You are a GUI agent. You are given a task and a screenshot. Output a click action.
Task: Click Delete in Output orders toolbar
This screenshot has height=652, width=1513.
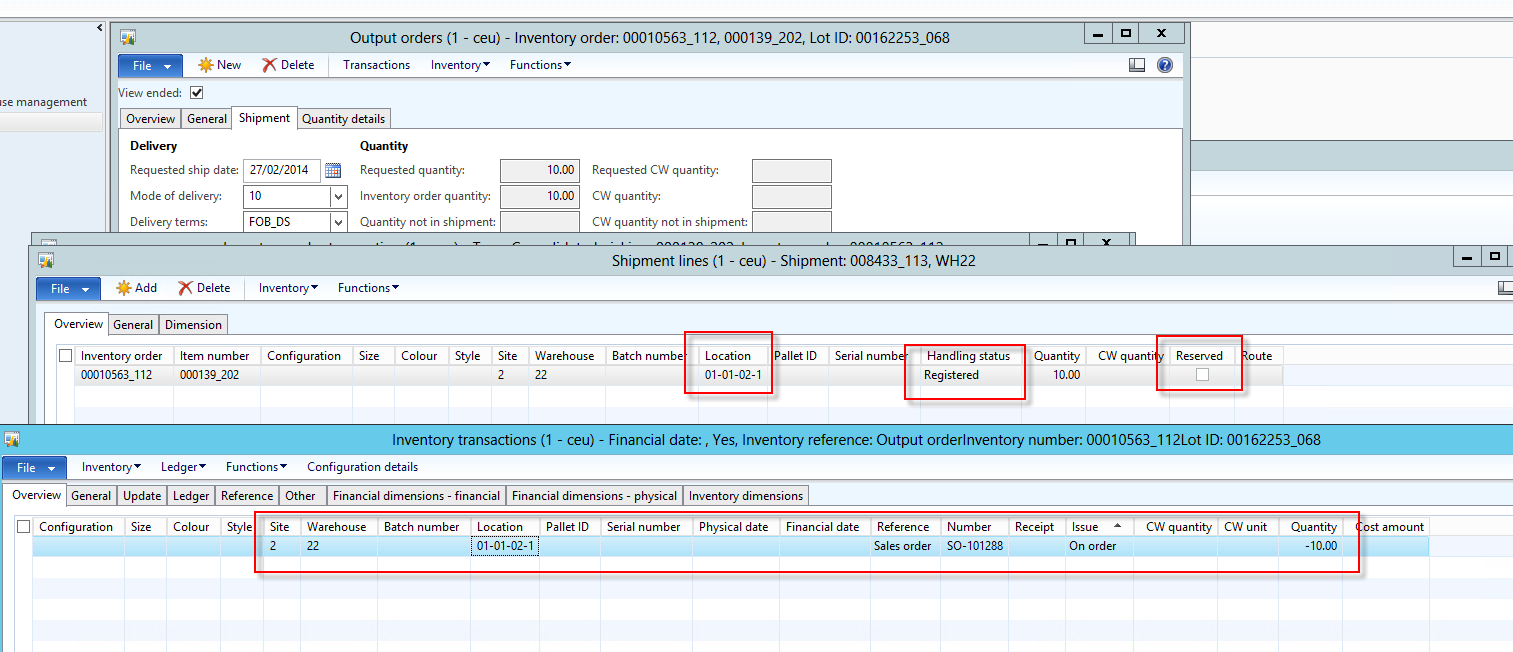click(288, 65)
